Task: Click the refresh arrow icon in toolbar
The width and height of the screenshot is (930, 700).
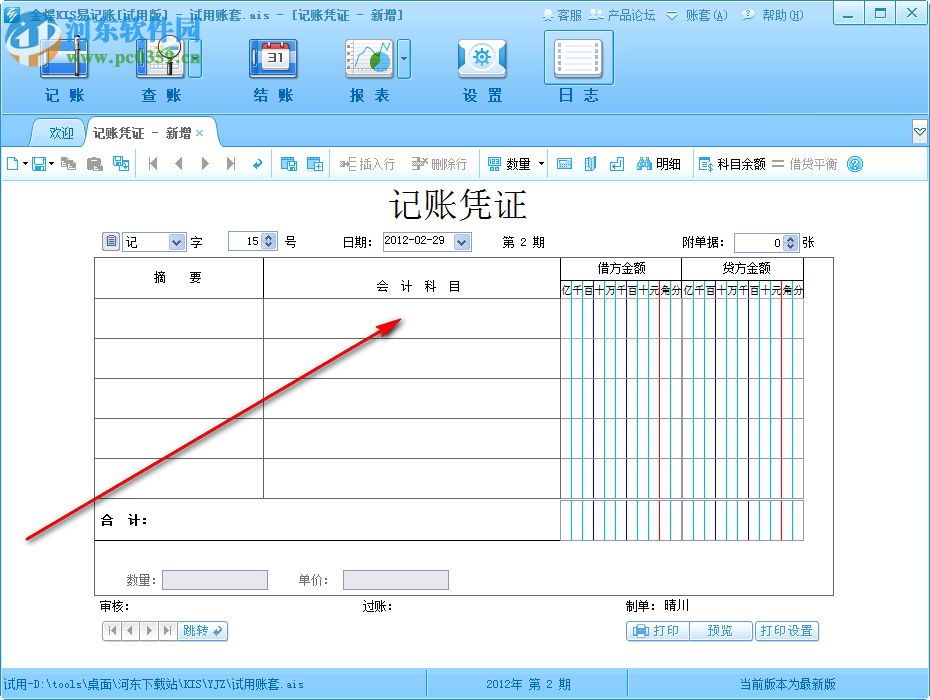Action: (257, 163)
